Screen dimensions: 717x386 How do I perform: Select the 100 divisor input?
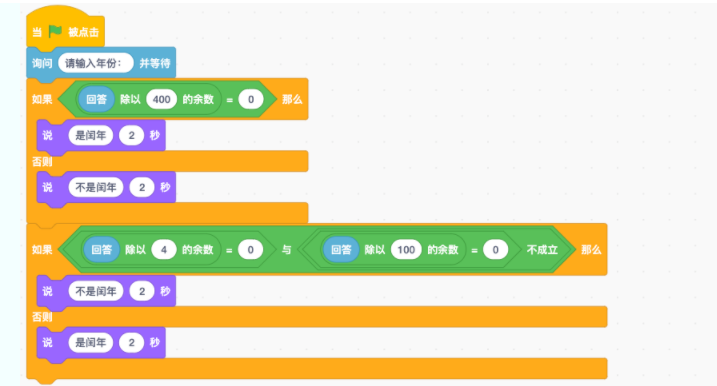406,250
